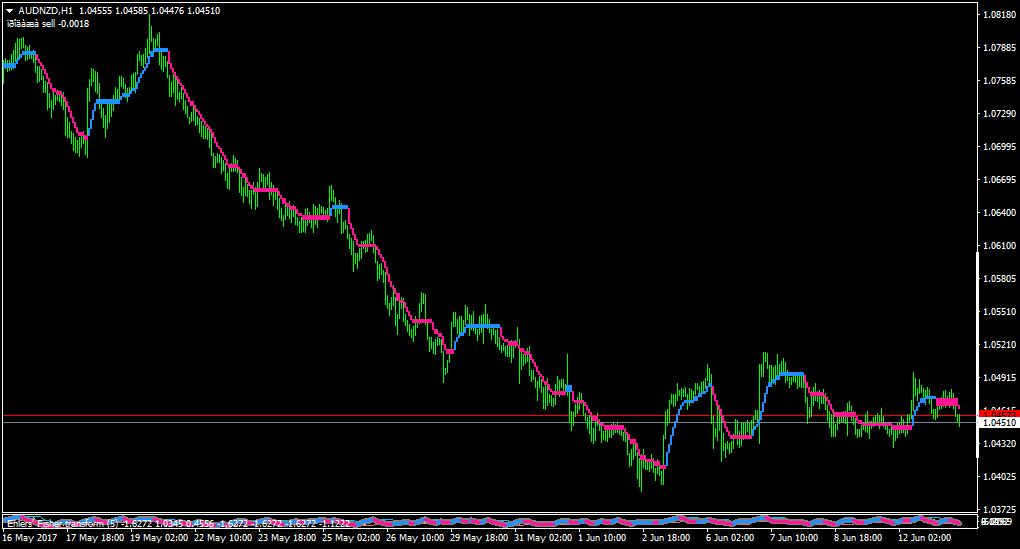This screenshot has width=1020, height=549.
Task: Click the 1.05805 price scale label
Action: click(x=999, y=278)
